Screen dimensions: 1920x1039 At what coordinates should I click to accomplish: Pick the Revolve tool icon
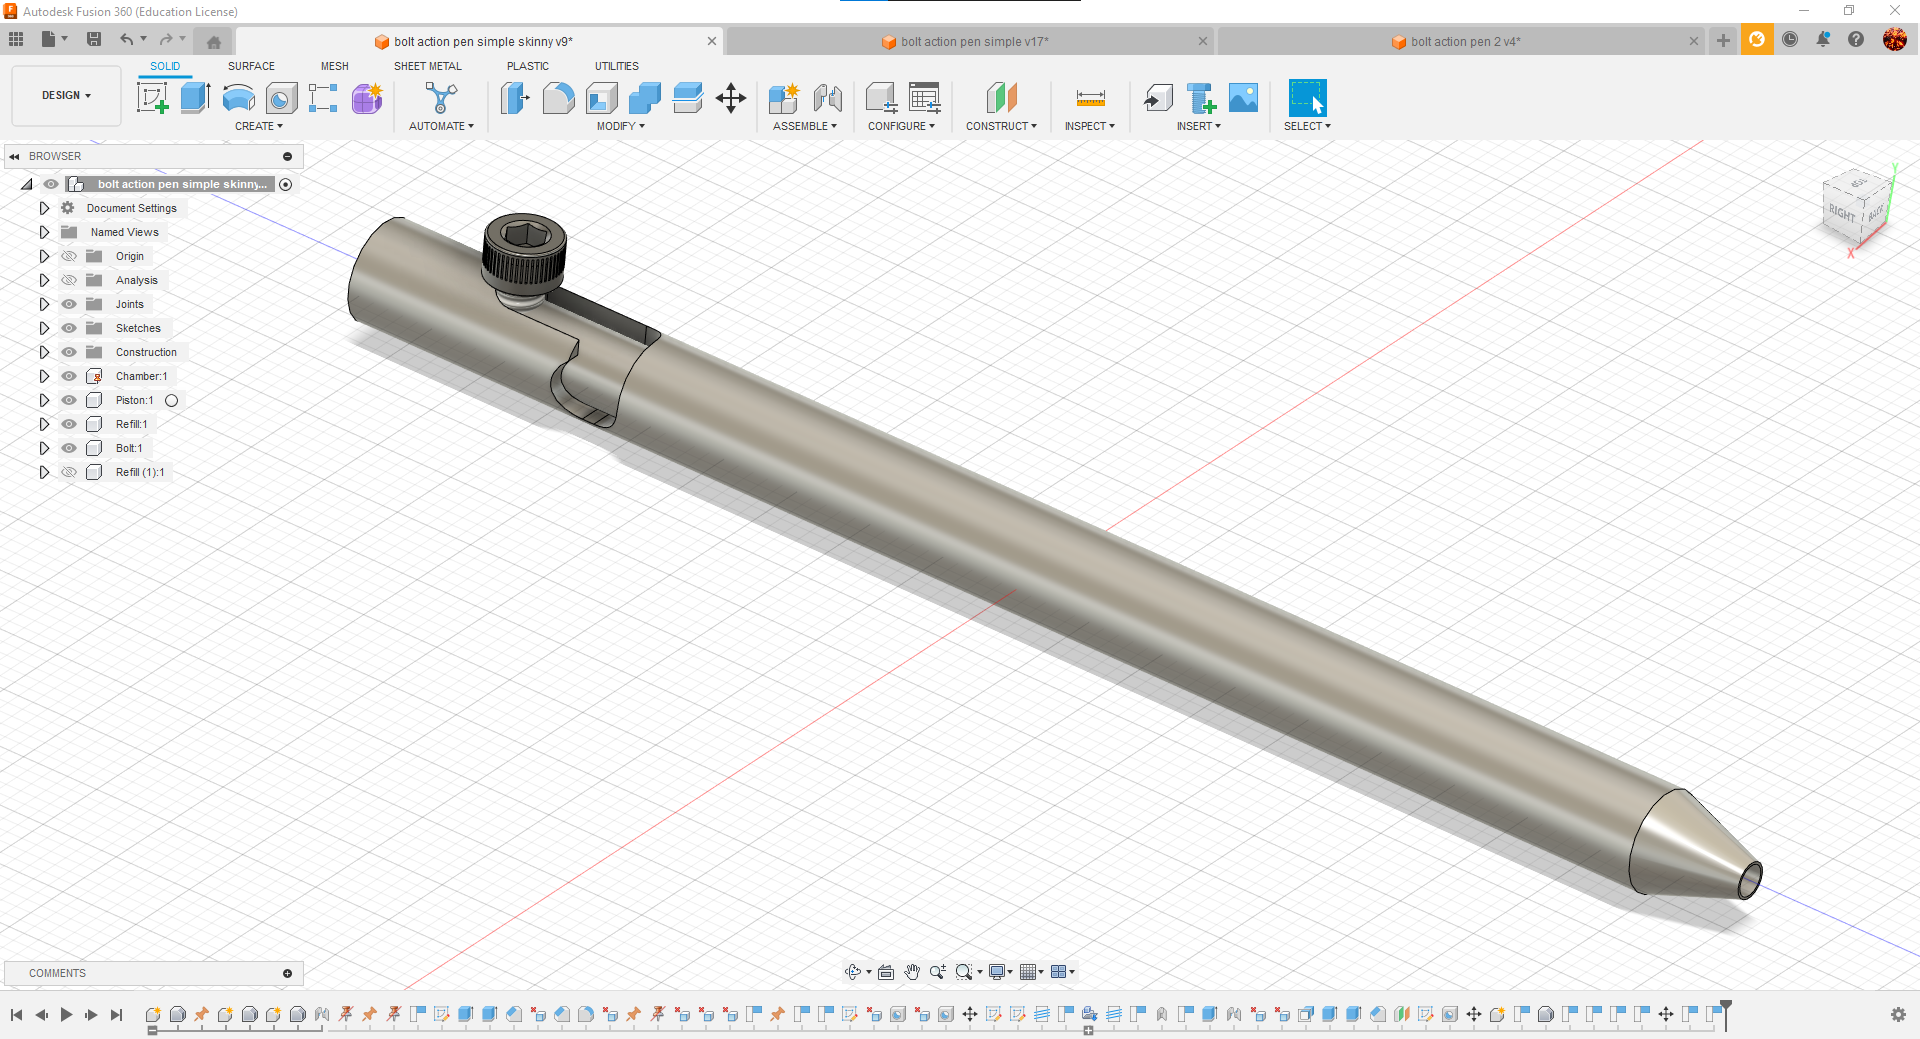[x=238, y=98]
